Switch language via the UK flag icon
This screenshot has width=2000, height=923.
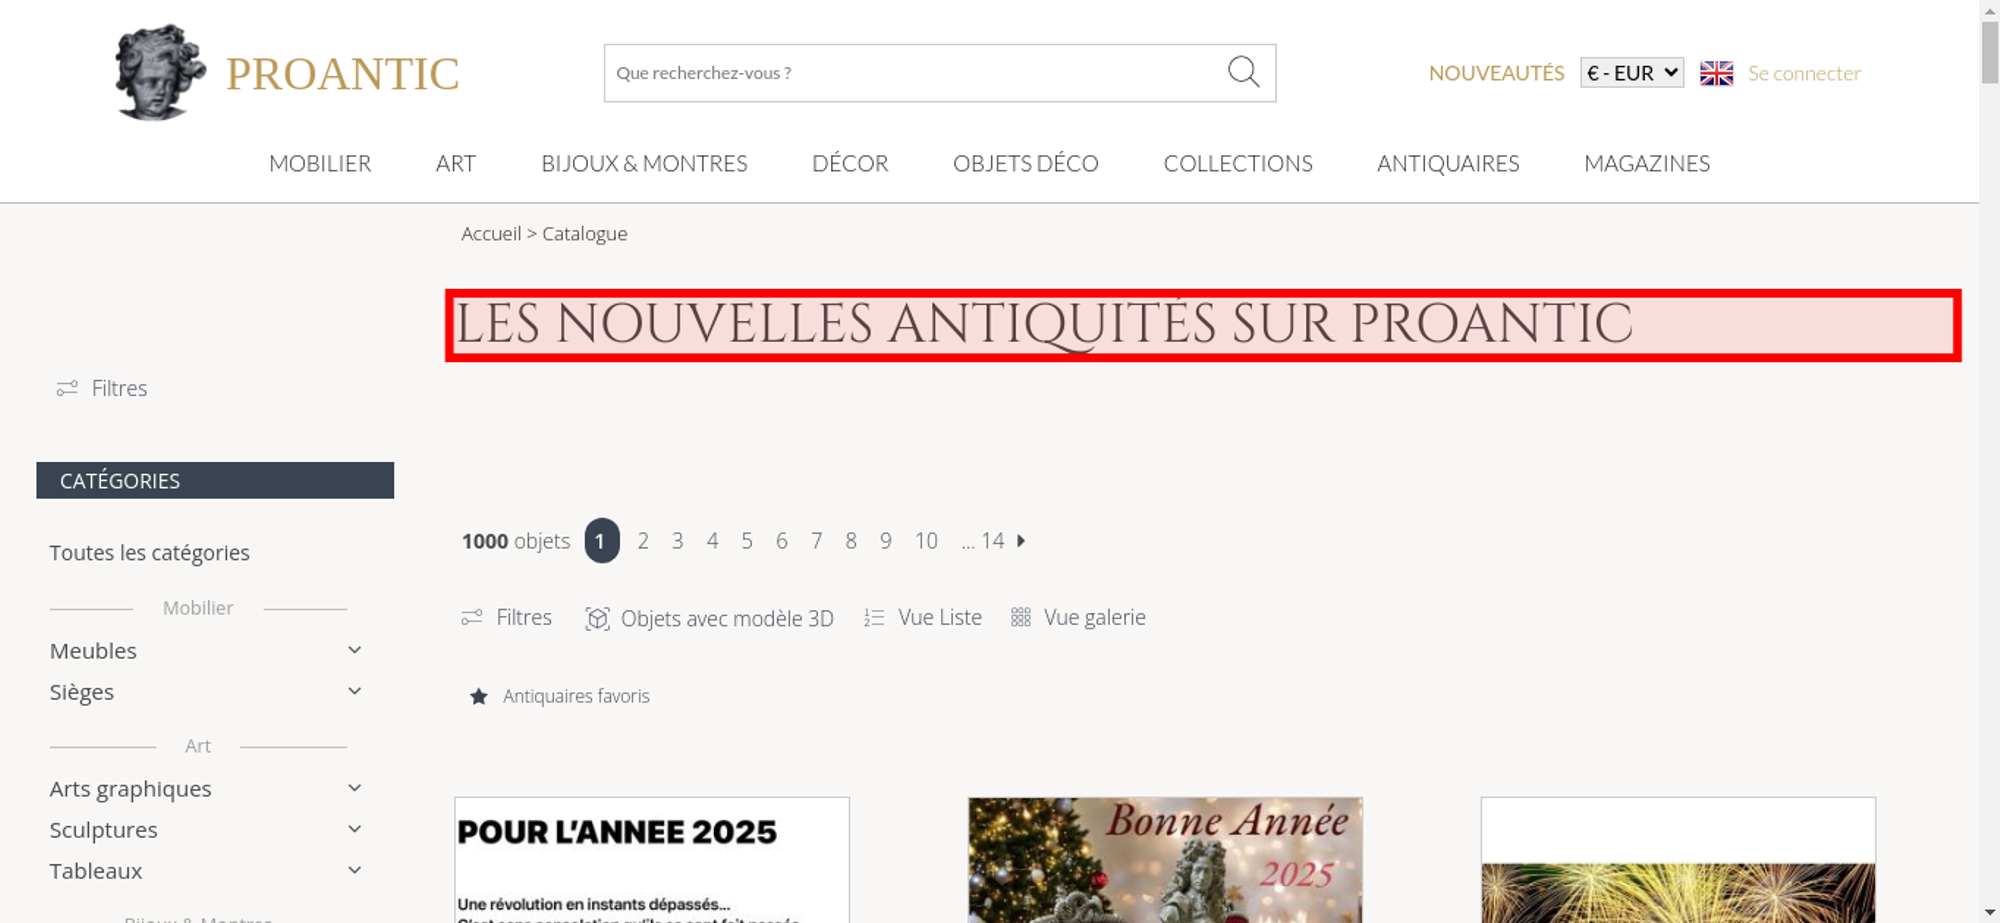coord(1716,73)
